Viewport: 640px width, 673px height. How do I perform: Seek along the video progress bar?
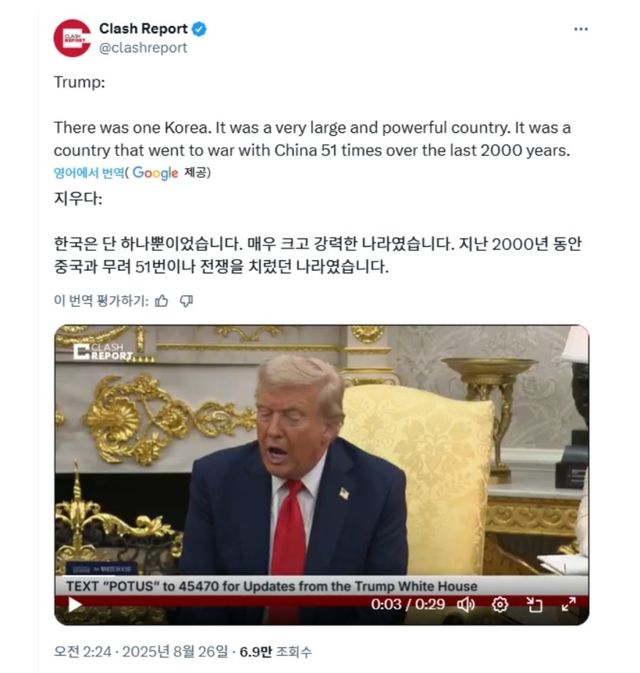(x=322, y=596)
